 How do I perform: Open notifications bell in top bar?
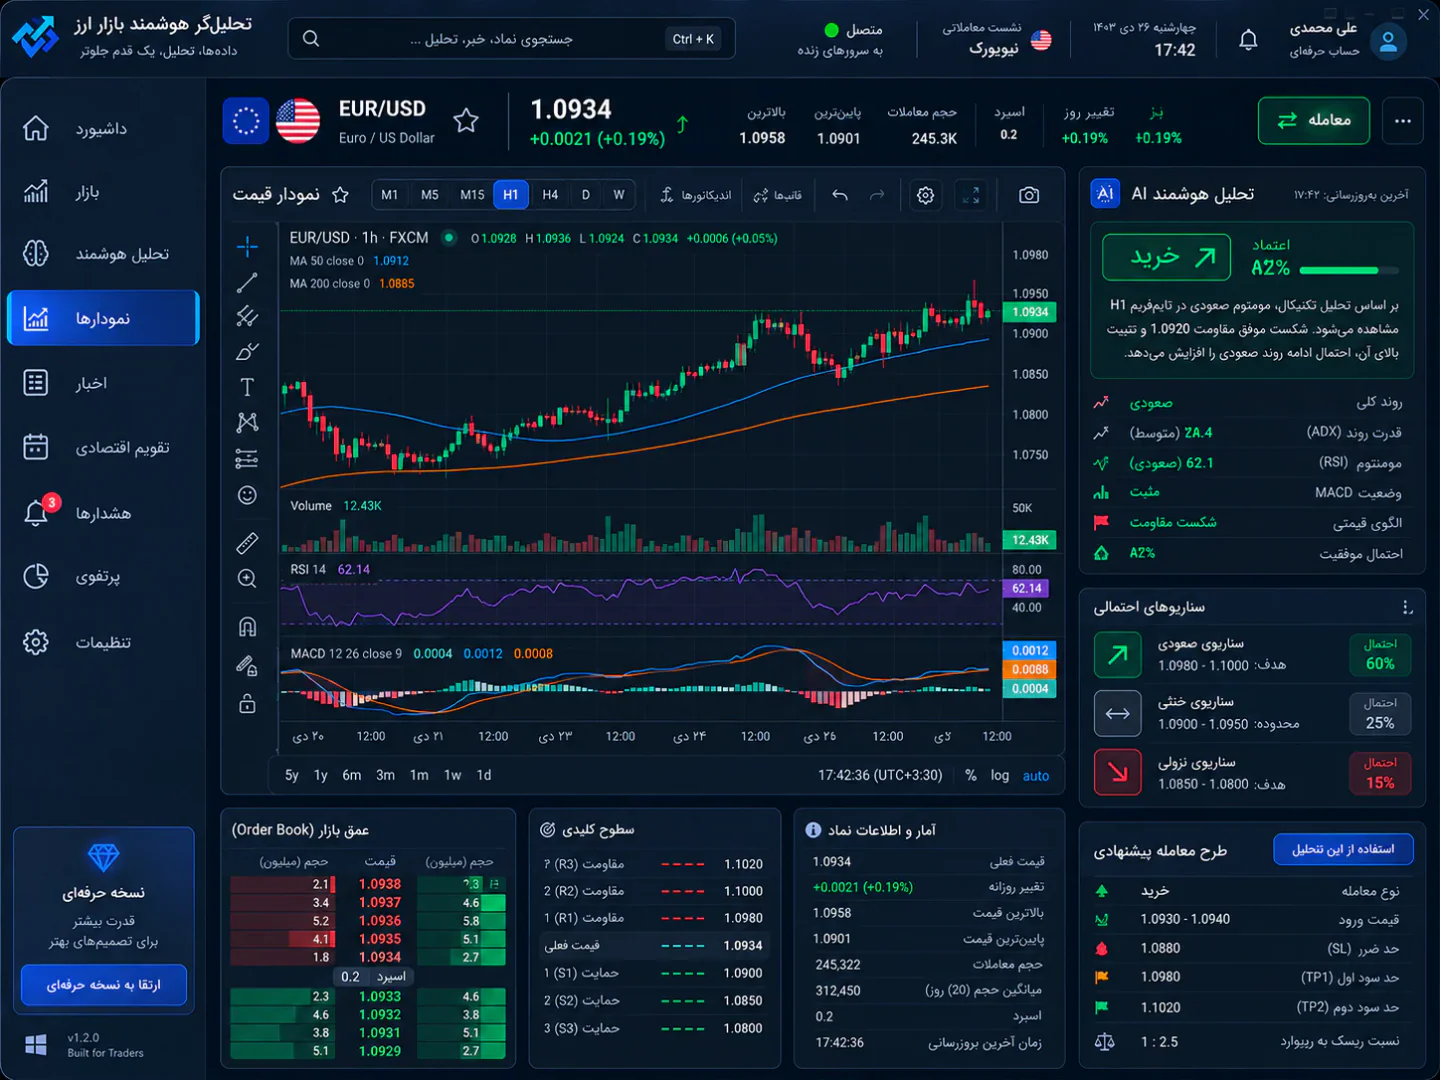[1248, 40]
